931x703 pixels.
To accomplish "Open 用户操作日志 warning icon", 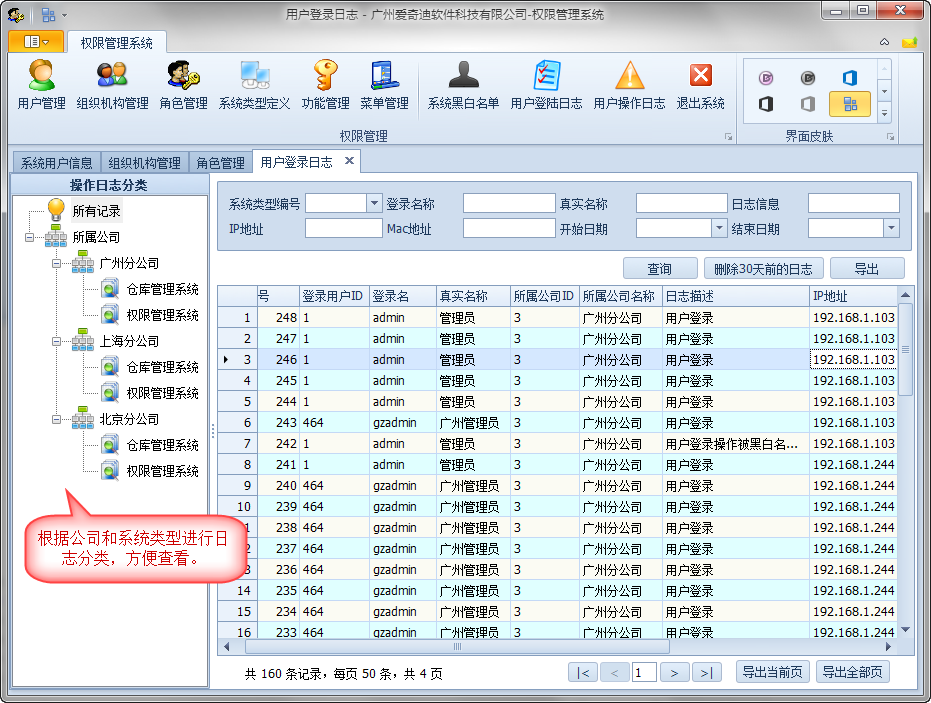I will pos(629,85).
